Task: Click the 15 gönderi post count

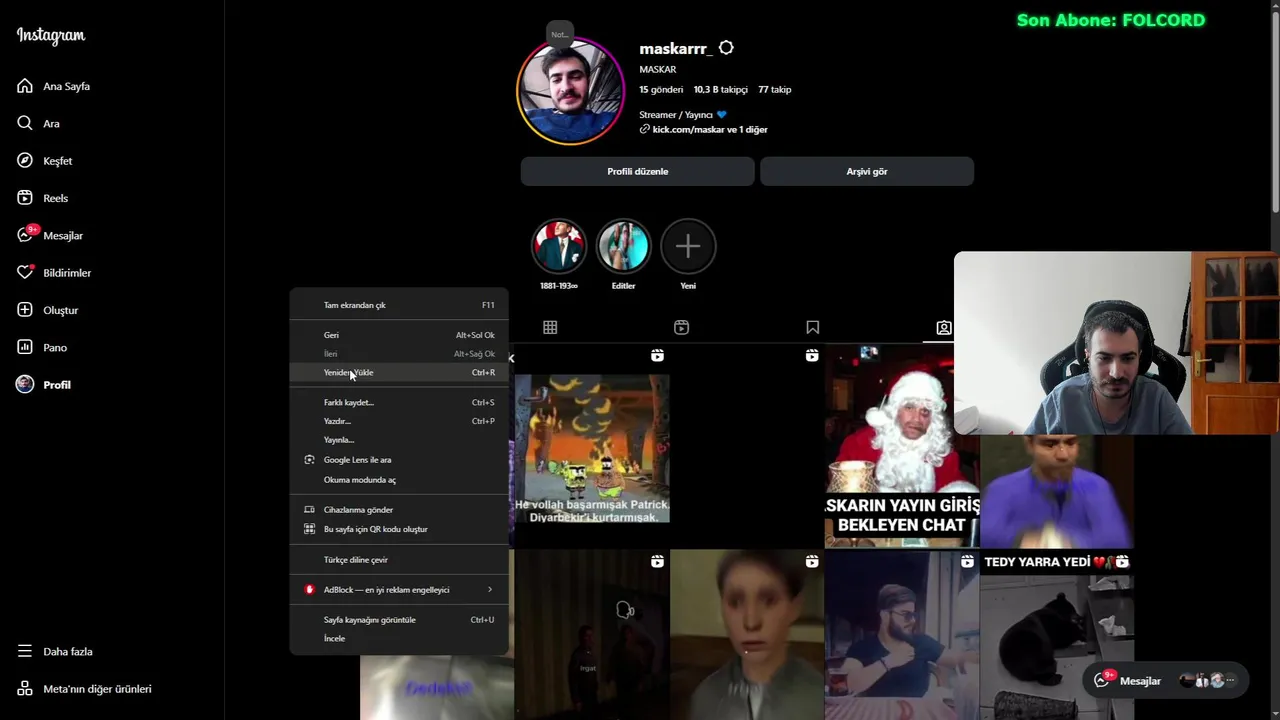Action: click(x=661, y=89)
